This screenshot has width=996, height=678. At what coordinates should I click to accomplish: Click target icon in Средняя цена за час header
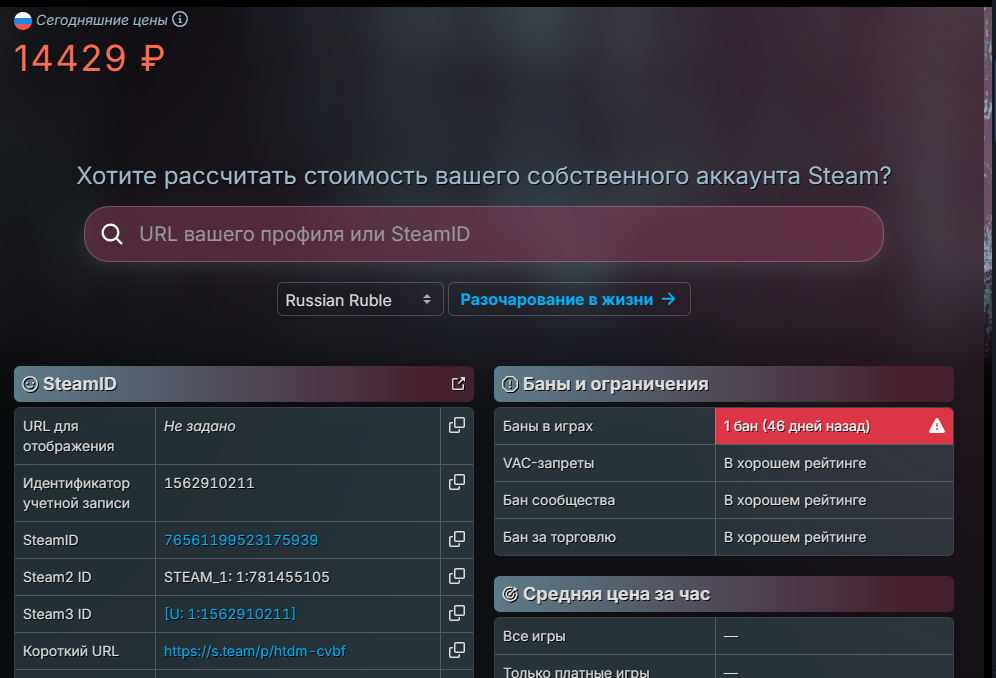click(510, 594)
